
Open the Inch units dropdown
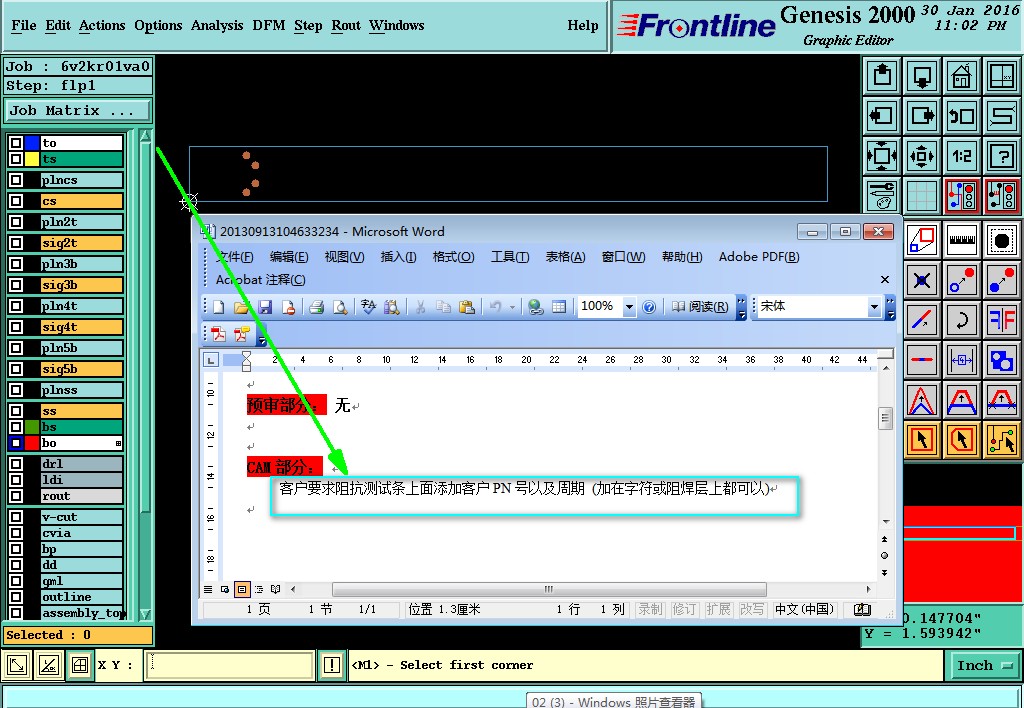pyautogui.click(x=984, y=666)
